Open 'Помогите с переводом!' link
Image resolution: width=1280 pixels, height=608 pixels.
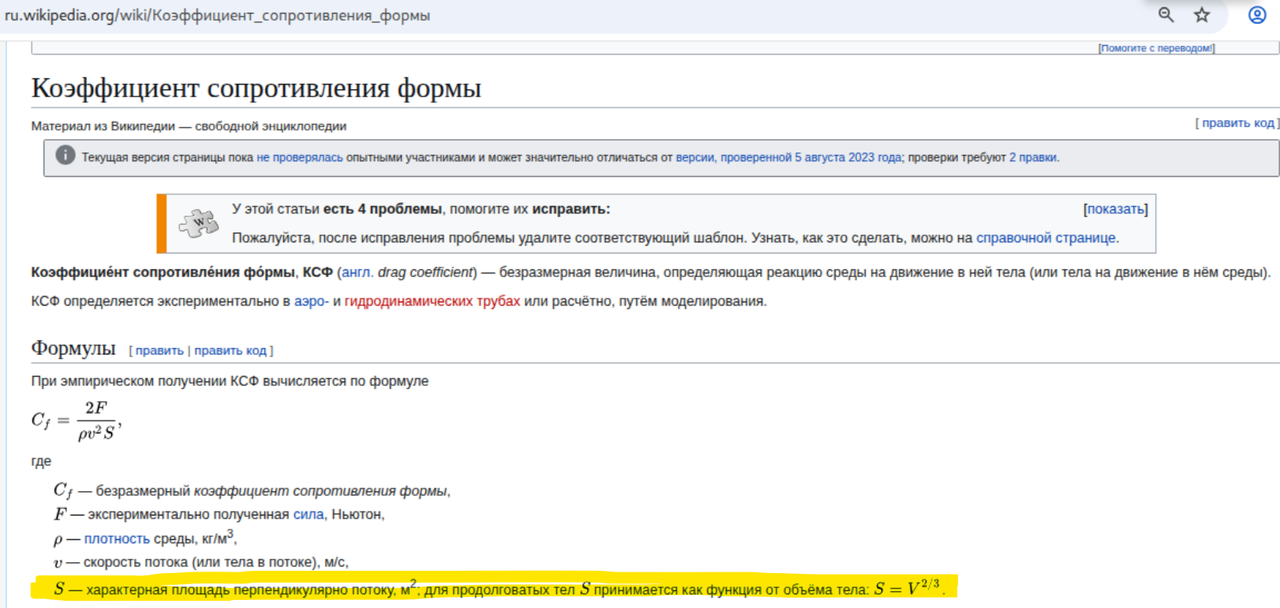1156,48
